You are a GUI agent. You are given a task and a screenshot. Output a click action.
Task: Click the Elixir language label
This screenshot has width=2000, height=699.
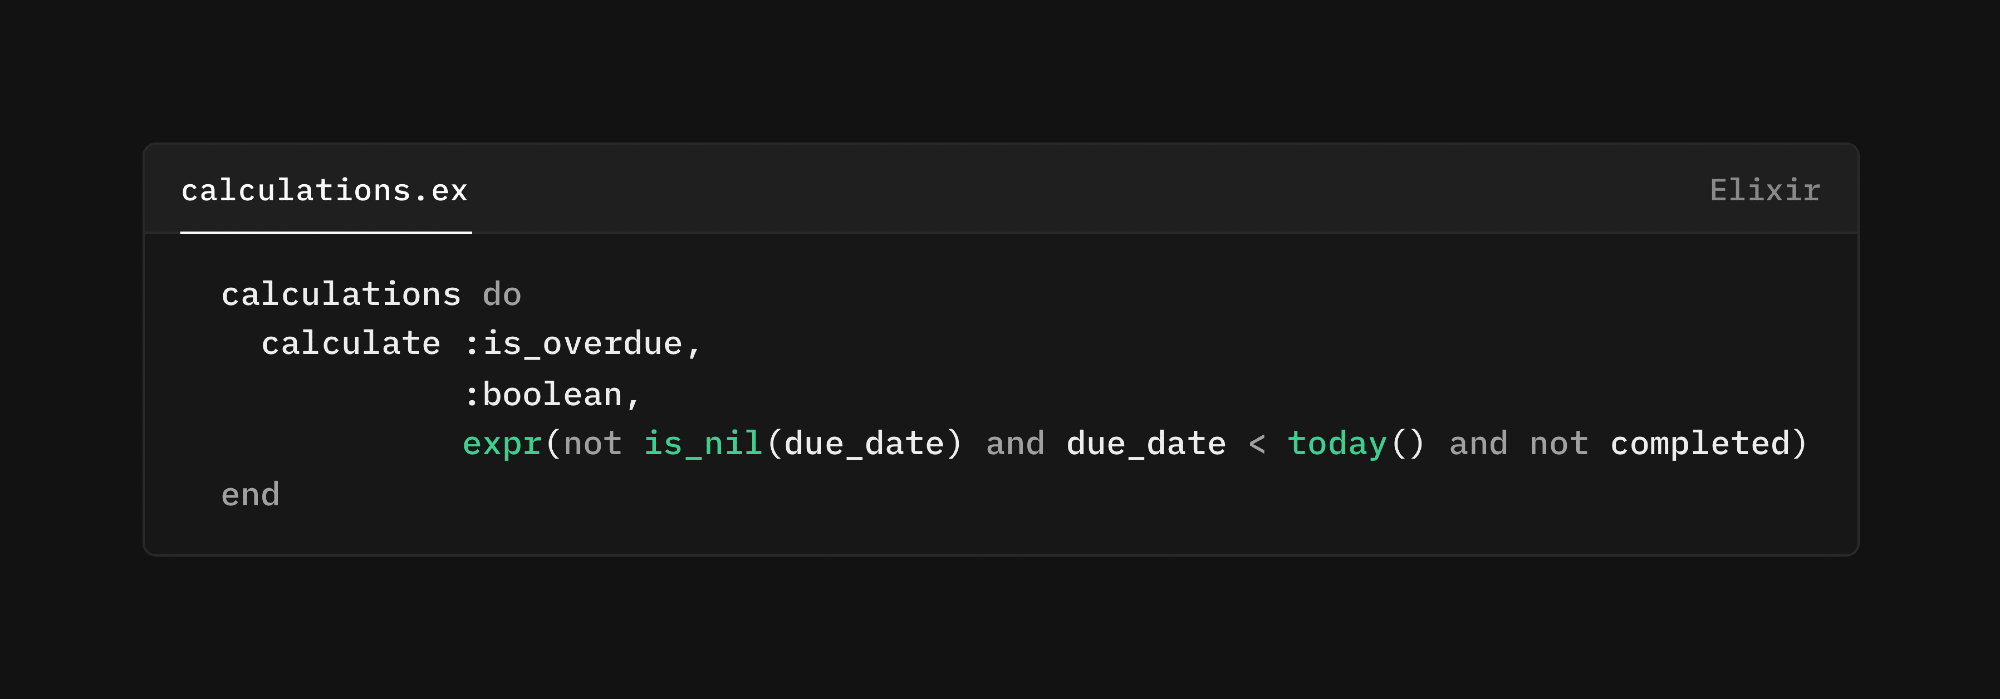click(x=1764, y=190)
